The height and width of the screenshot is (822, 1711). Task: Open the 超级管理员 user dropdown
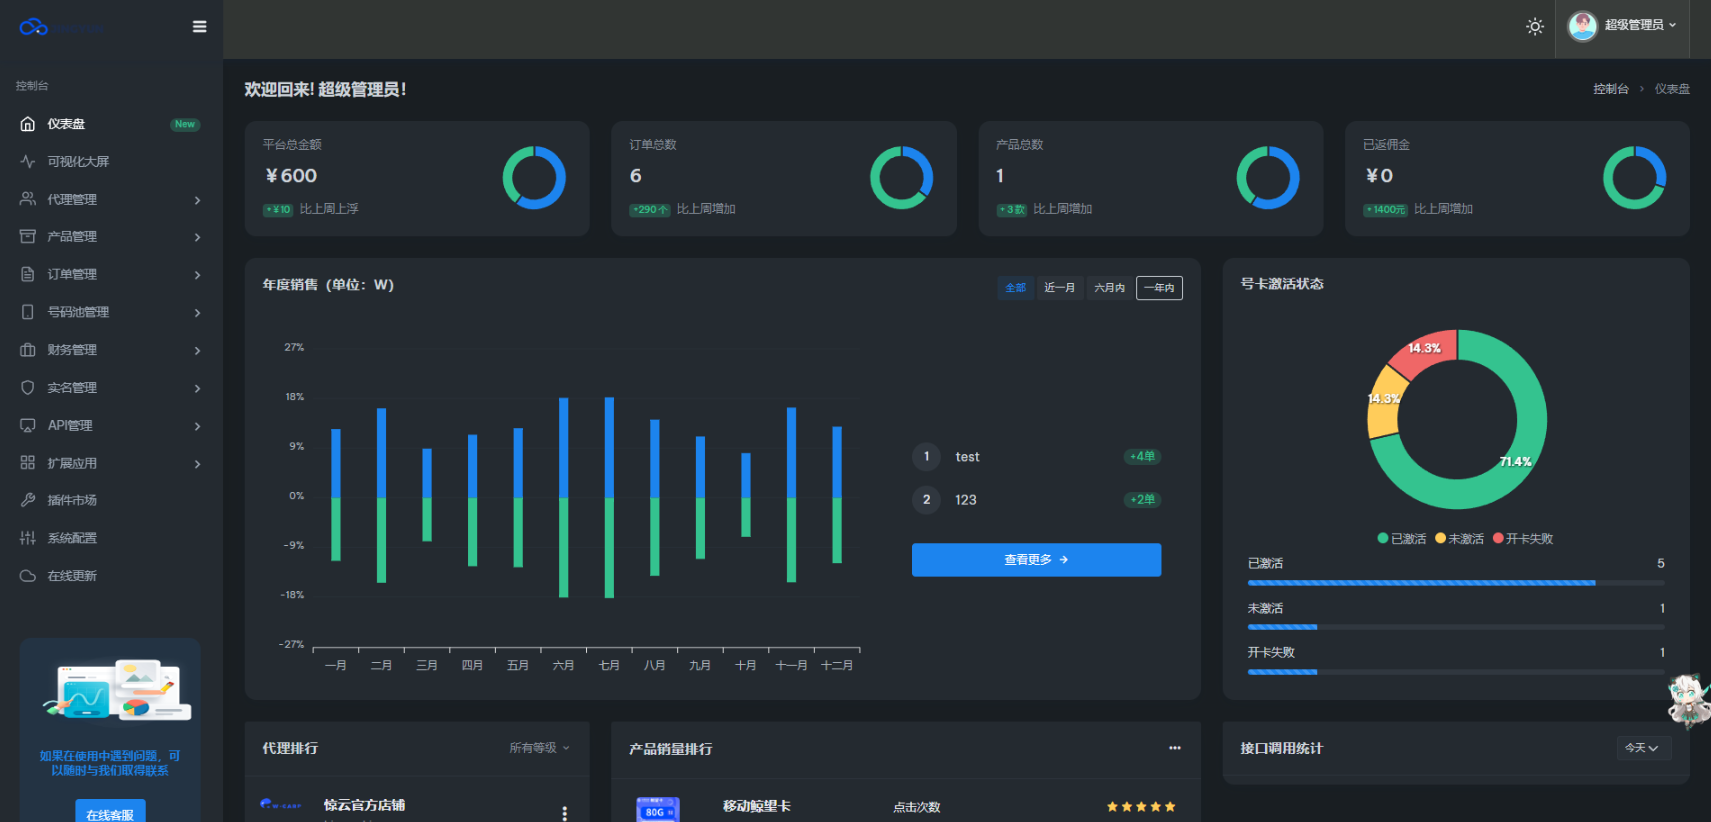(1622, 26)
